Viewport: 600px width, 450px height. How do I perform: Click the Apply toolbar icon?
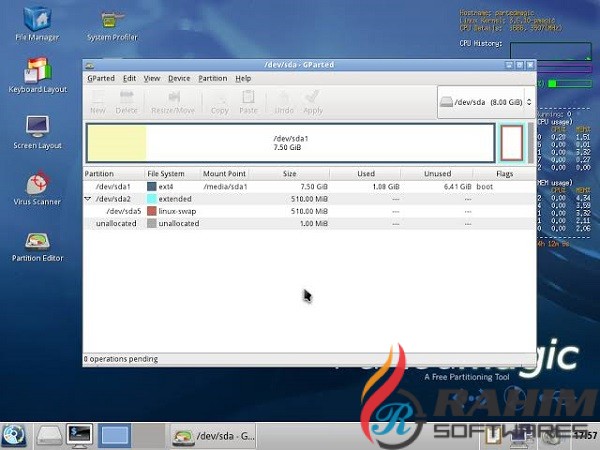313,102
